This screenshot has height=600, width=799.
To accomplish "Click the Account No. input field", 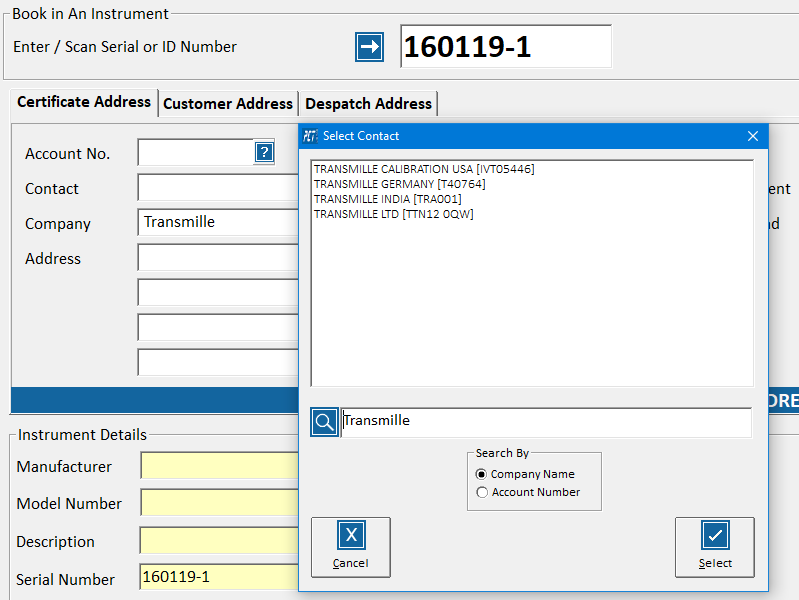I will [x=196, y=152].
